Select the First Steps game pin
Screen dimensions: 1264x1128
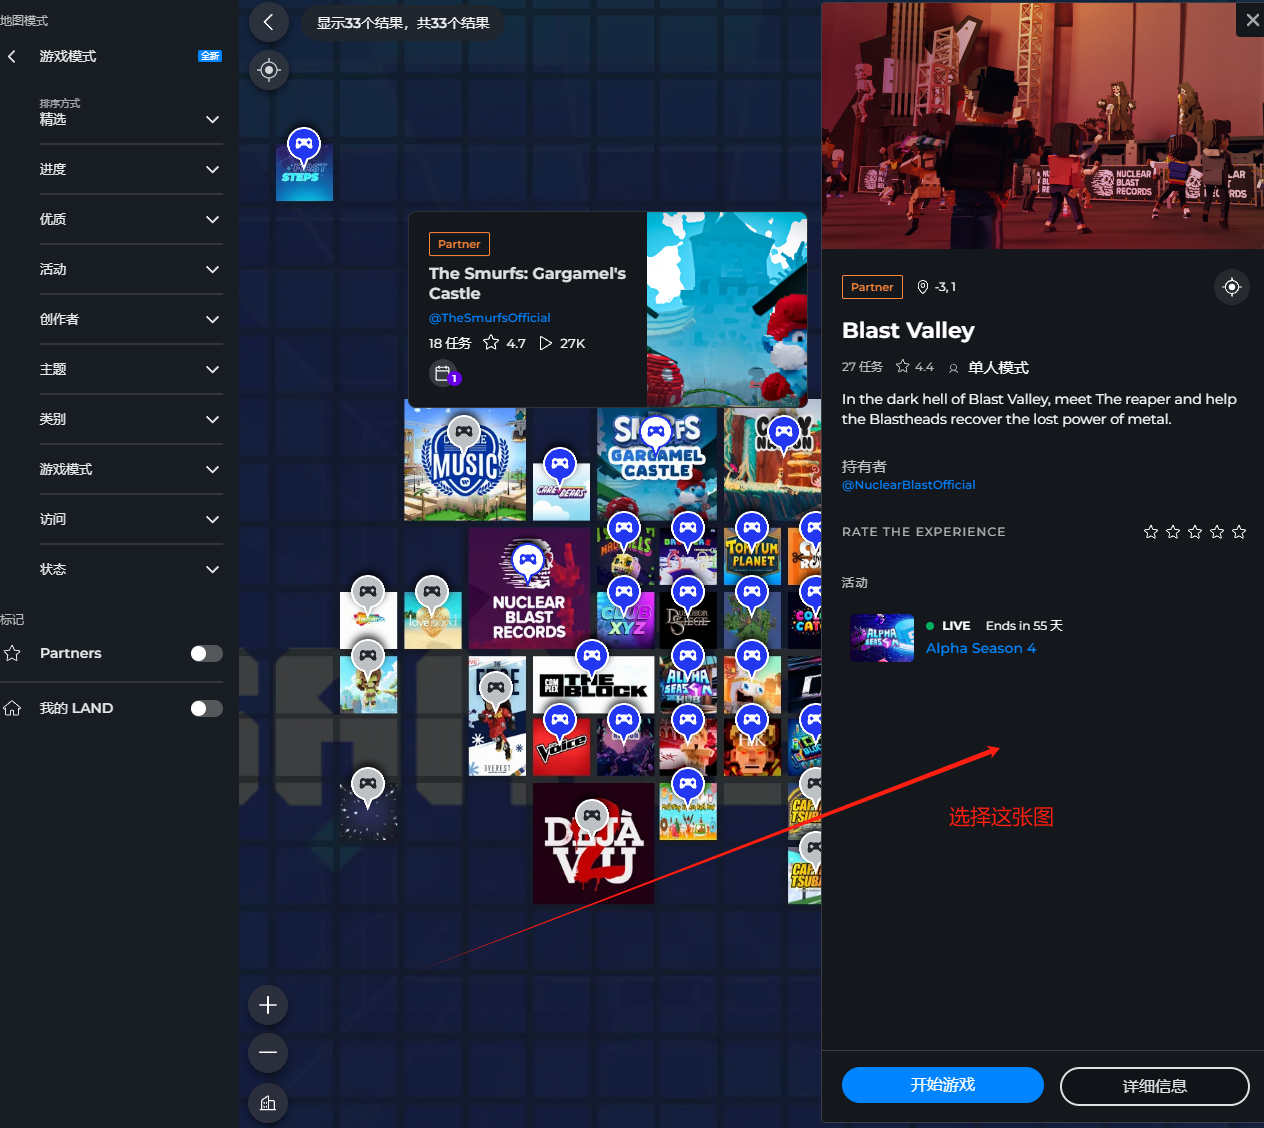point(304,146)
